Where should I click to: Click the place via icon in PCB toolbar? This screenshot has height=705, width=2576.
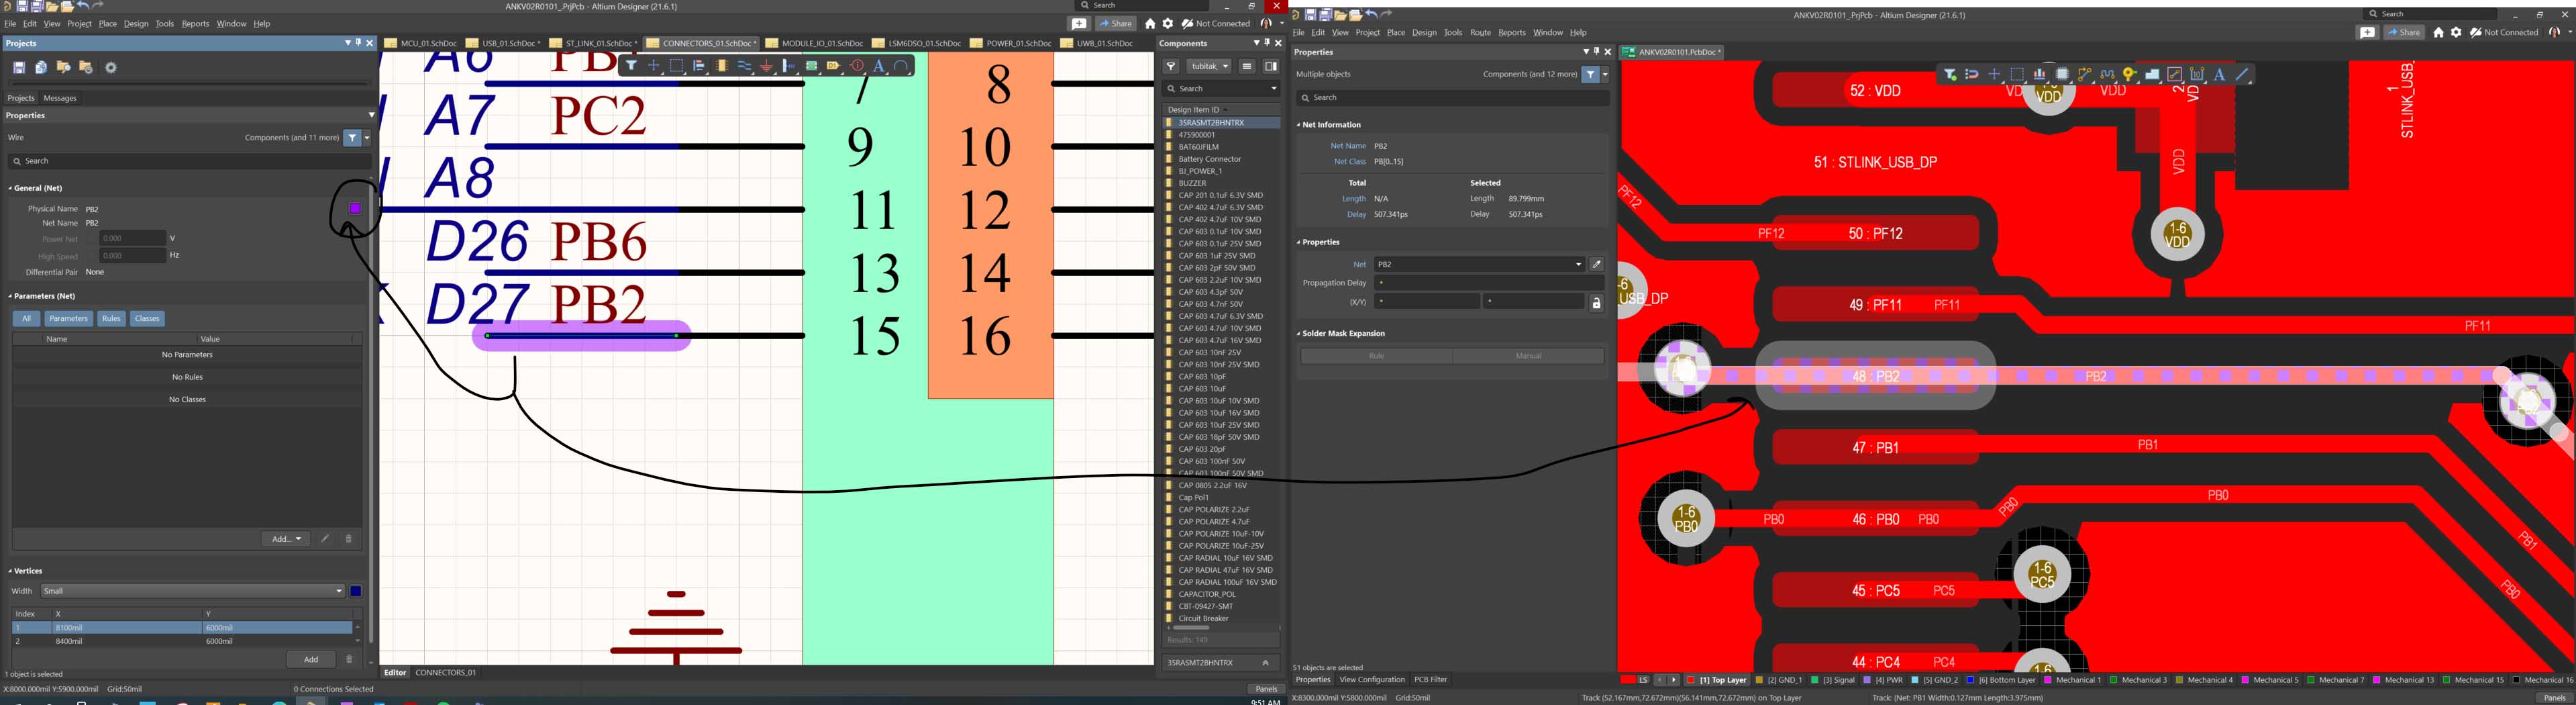tap(2130, 75)
